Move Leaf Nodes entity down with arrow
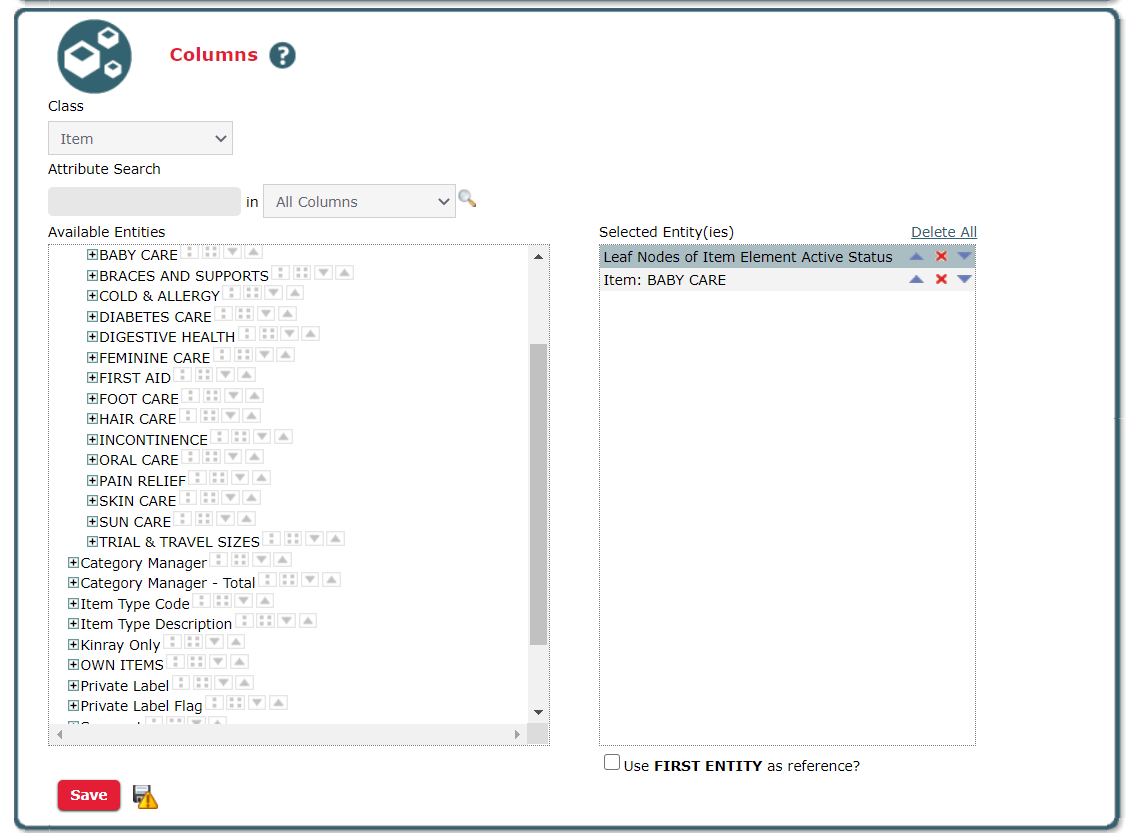 pos(964,257)
